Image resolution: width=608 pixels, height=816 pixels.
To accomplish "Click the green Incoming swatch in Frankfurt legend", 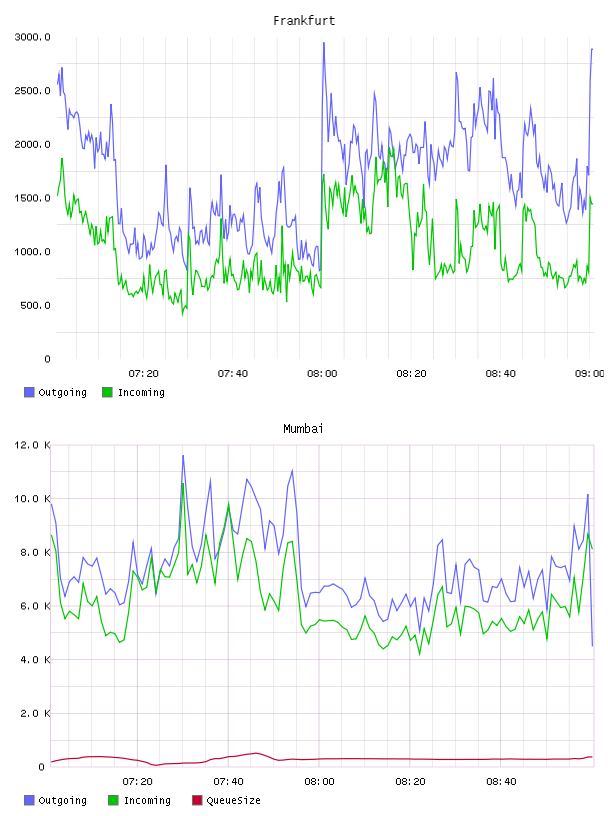I will coord(107,392).
